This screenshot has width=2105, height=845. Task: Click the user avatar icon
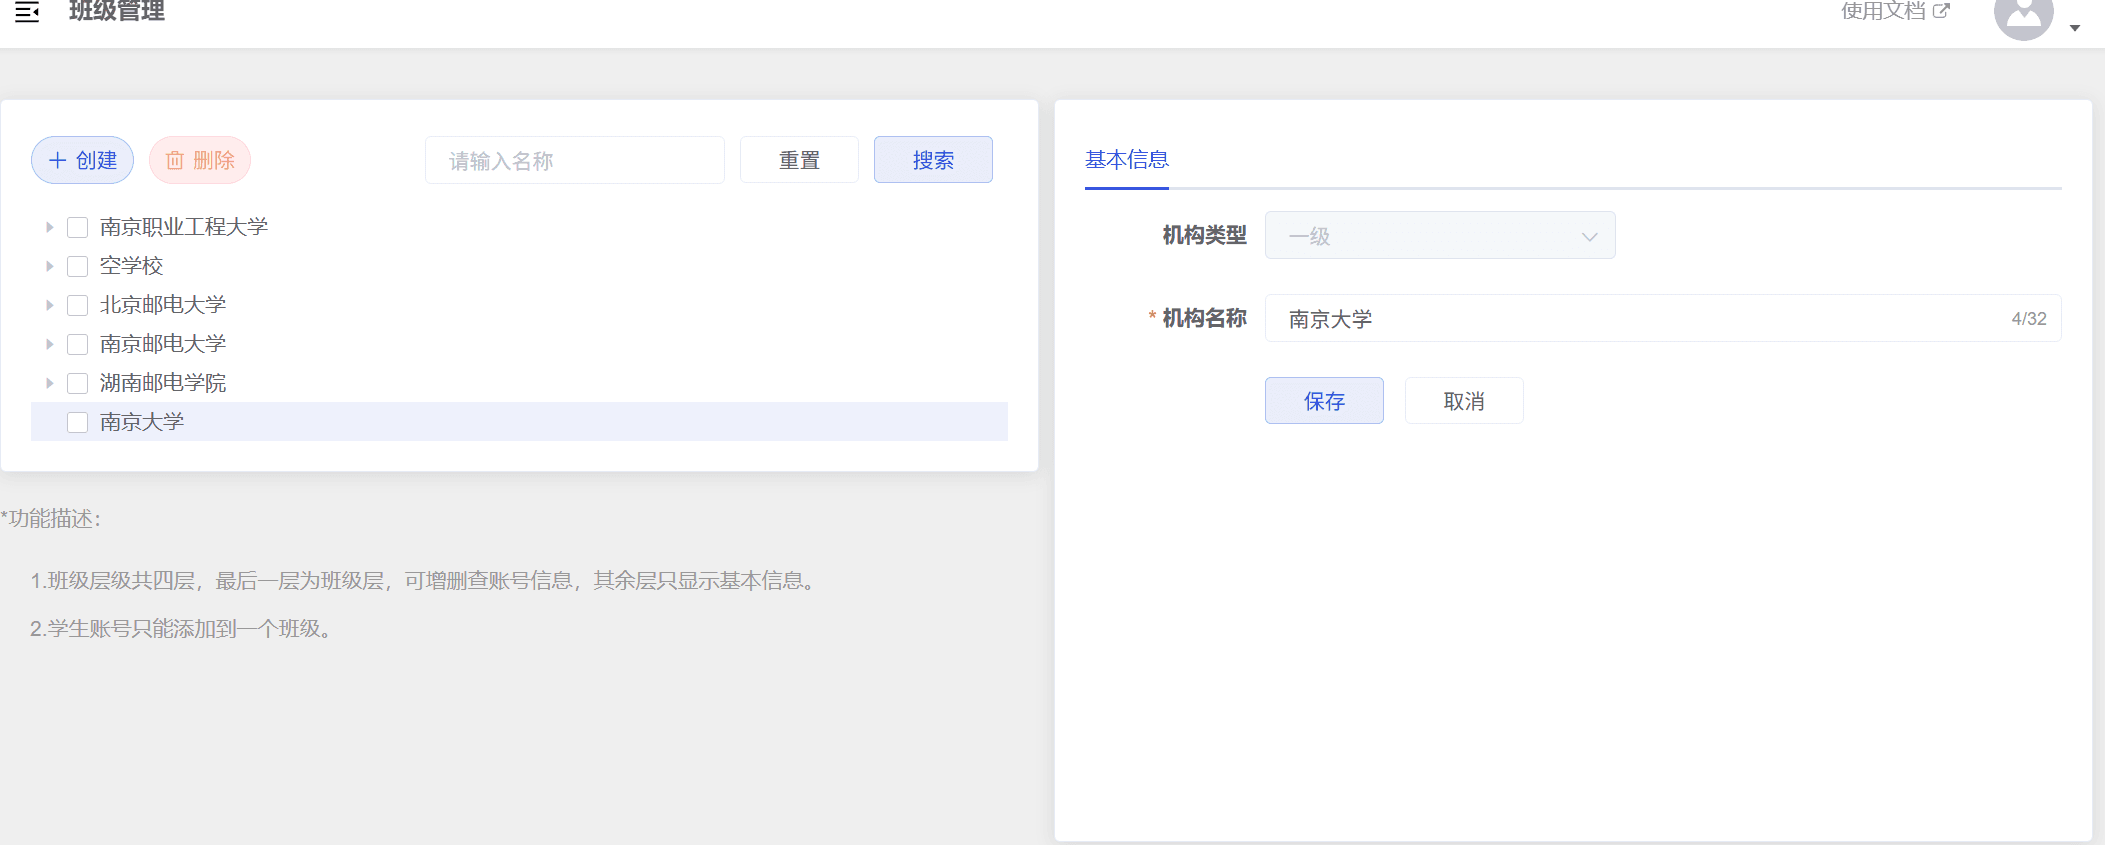(x=2023, y=17)
